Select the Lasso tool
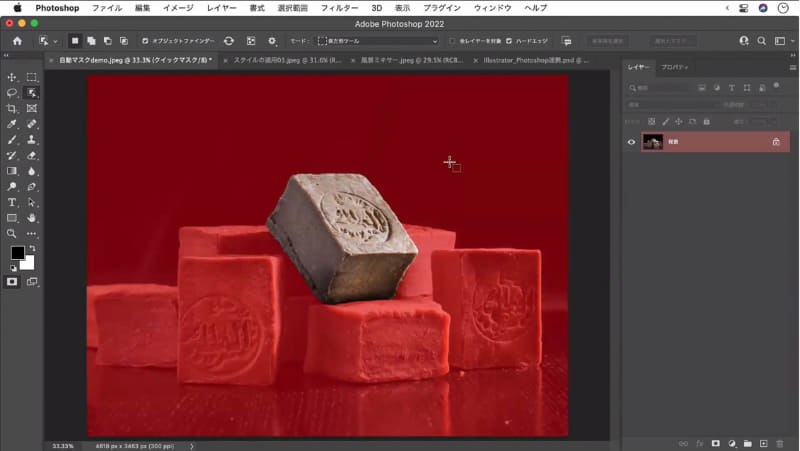Viewport: 800px width, 451px height. click(11, 93)
